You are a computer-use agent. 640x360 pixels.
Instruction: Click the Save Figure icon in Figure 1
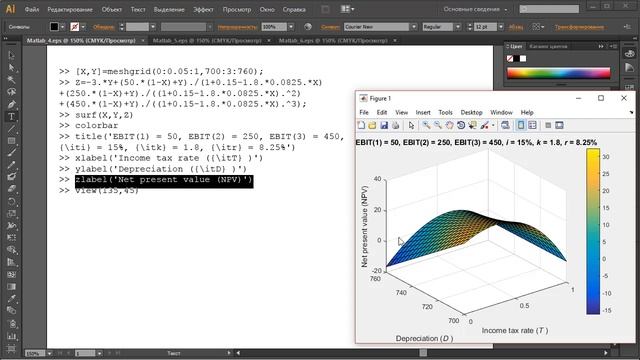(x=384, y=125)
